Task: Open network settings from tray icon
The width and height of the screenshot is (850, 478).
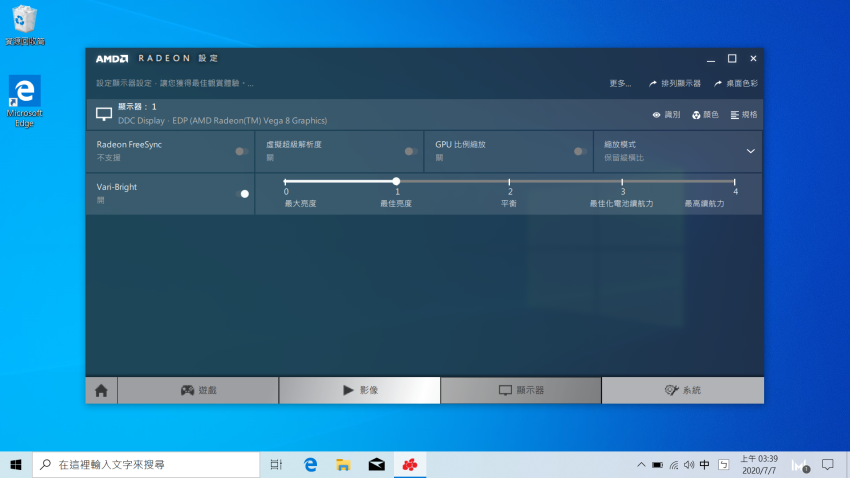Action: coord(673,464)
